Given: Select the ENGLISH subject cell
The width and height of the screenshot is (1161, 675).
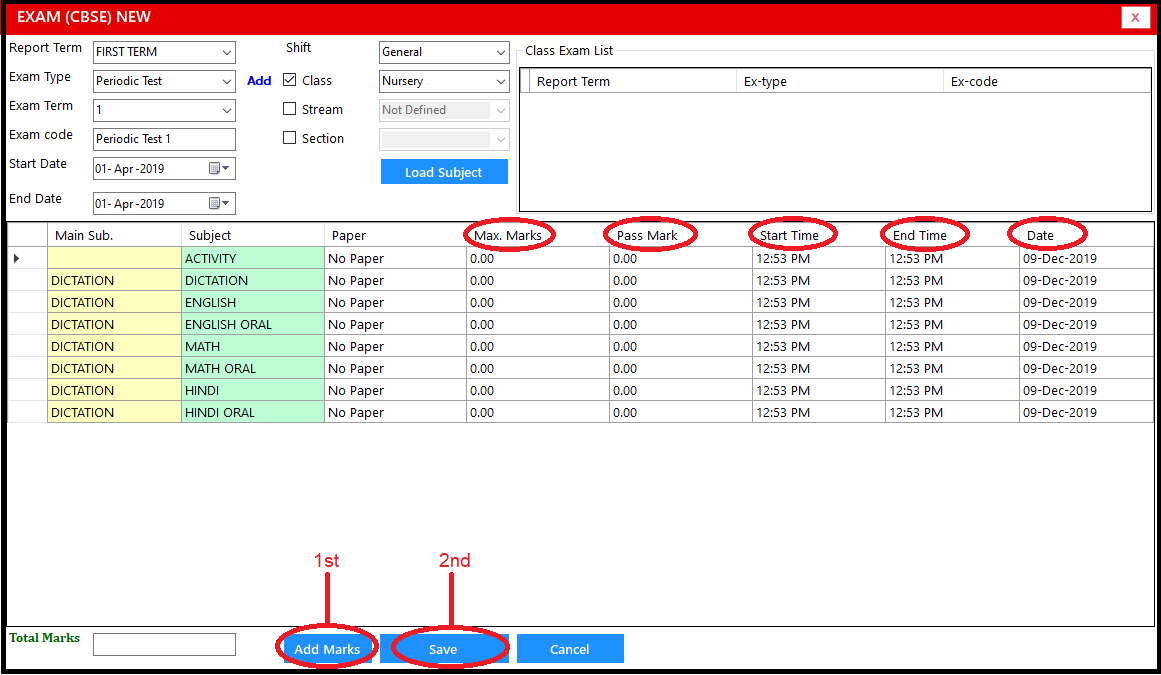Looking at the screenshot, I should (252, 302).
